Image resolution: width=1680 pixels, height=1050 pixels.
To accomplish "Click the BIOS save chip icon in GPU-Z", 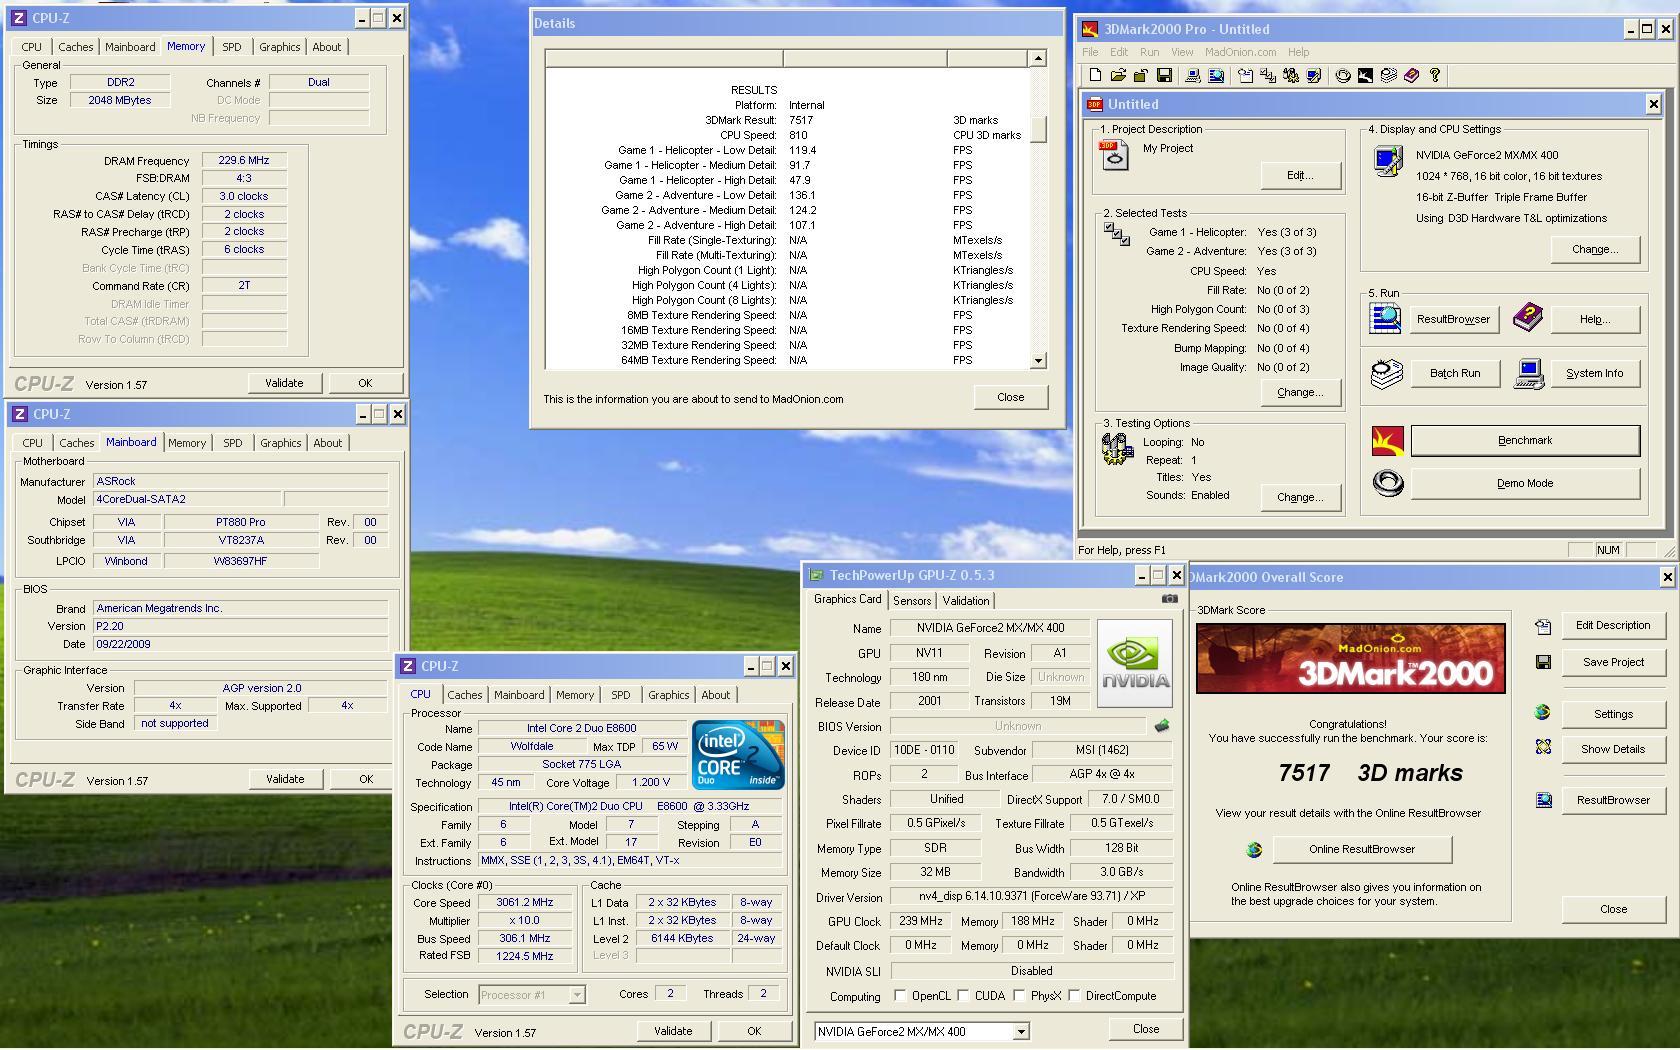I will [1162, 726].
